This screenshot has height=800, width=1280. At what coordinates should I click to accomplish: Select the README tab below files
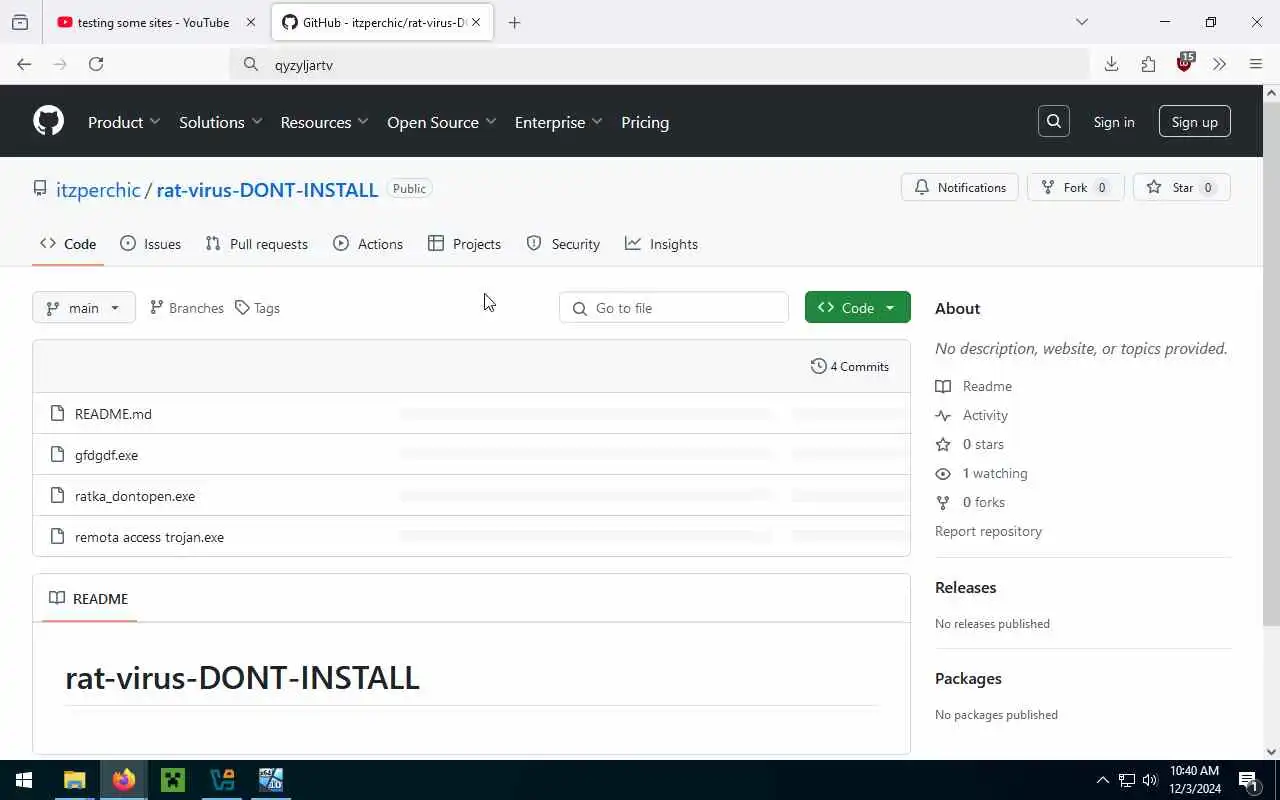[89, 598]
